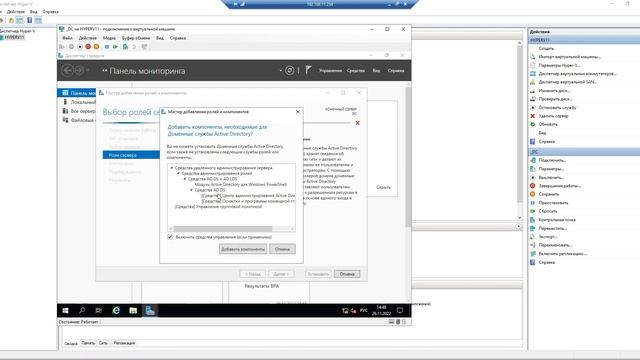Click the Turn Off VM toolbar icon
640x360 pixels.
click(x=80, y=47)
